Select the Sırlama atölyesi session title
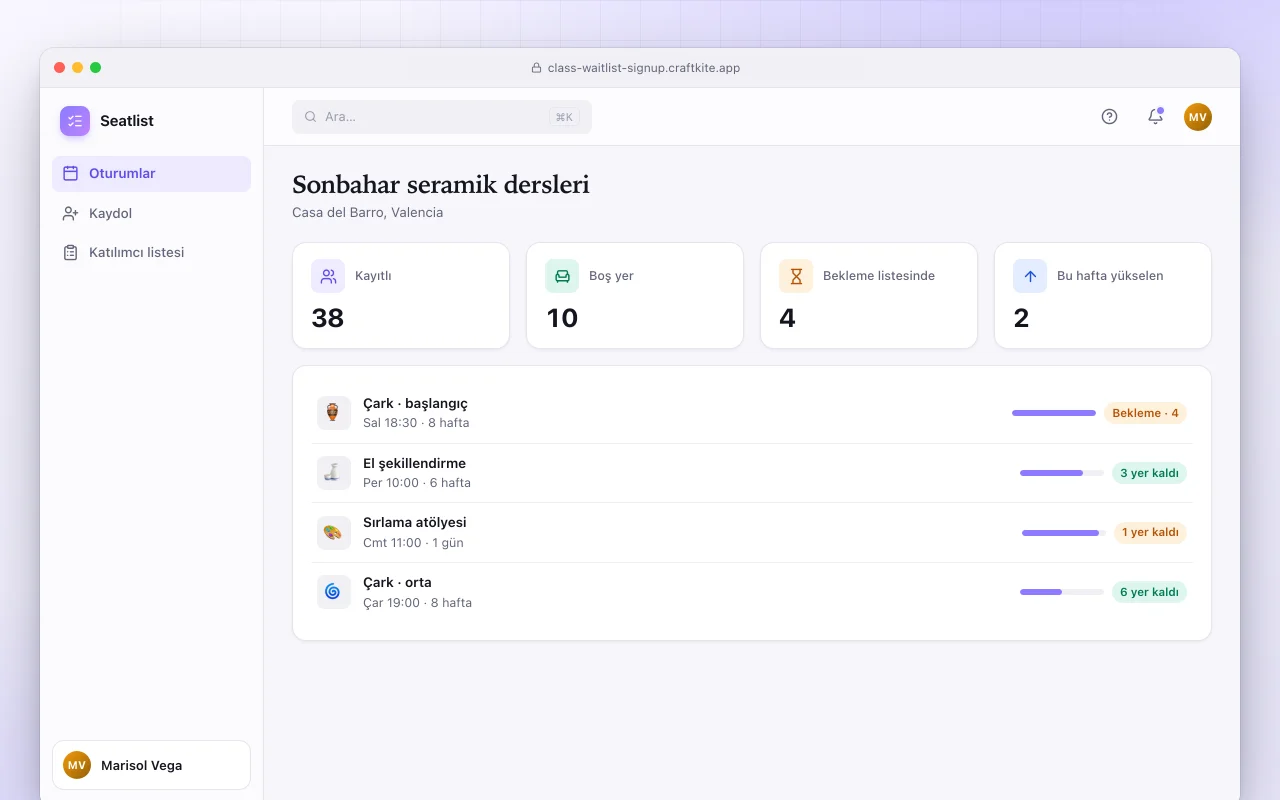 [415, 523]
